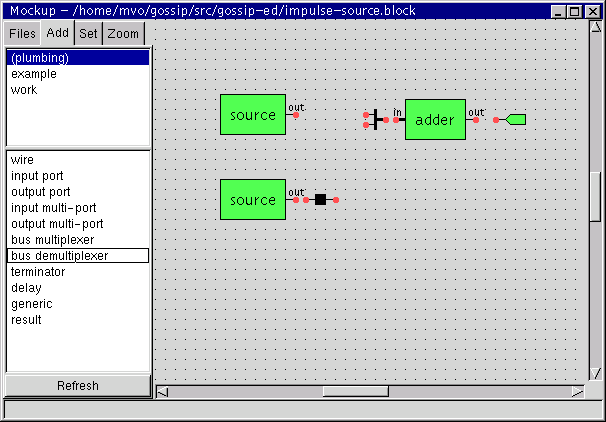Click the upper source out red connector
The image size is (606, 422).
pyautogui.click(x=296, y=115)
